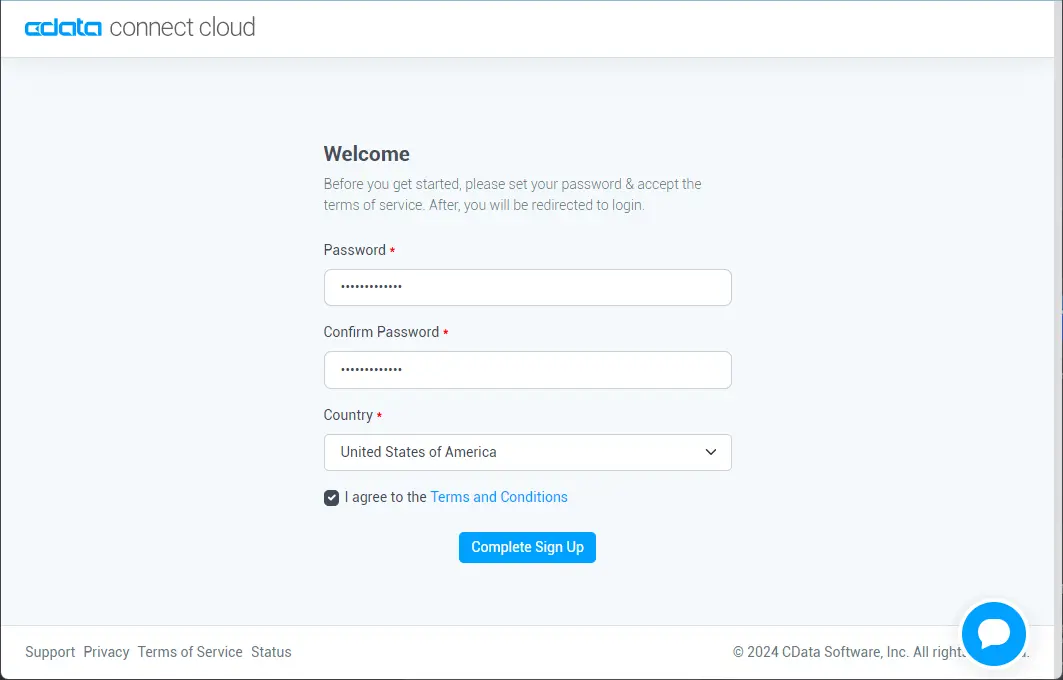Click the CData Connect Cloud logo

tap(140, 28)
